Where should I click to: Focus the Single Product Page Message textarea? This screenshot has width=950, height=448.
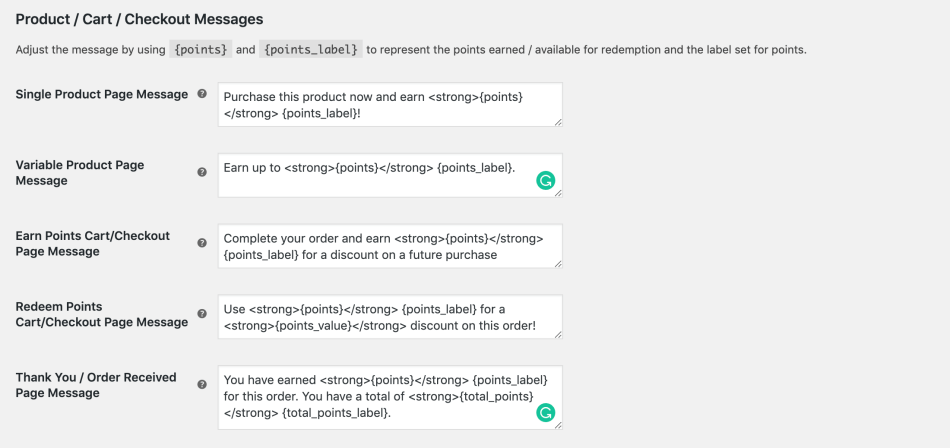tap(389, 104)
